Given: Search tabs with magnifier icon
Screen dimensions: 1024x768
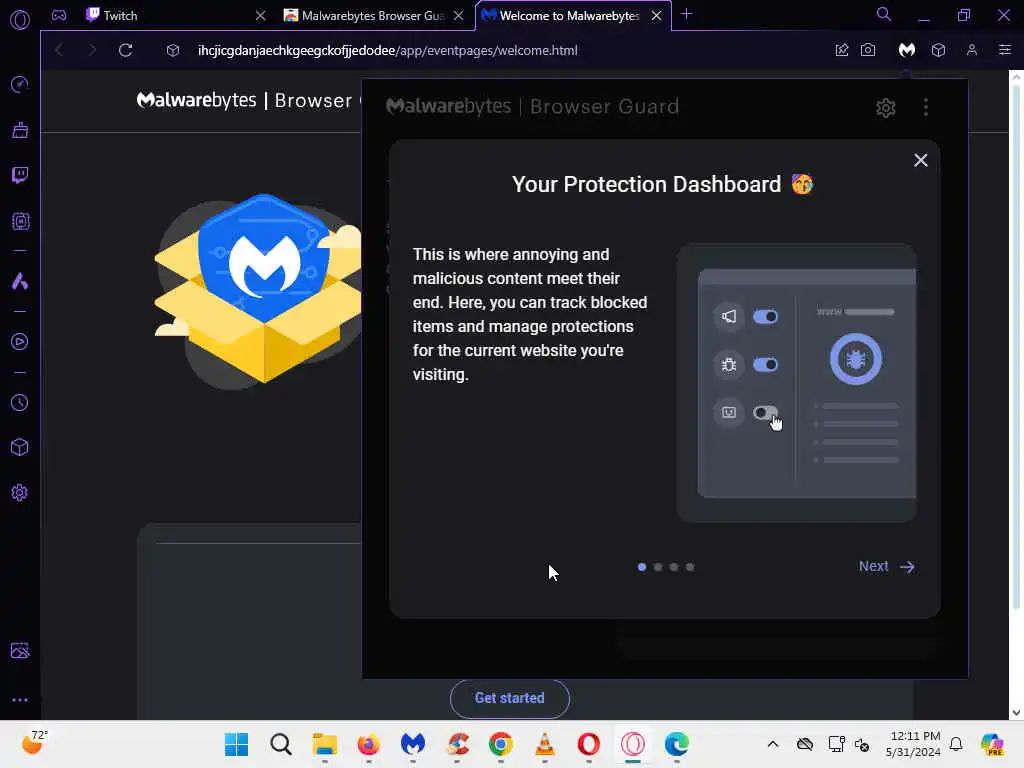Looking at the screenshot, I should pyautogui.click(x=884, y=14).
